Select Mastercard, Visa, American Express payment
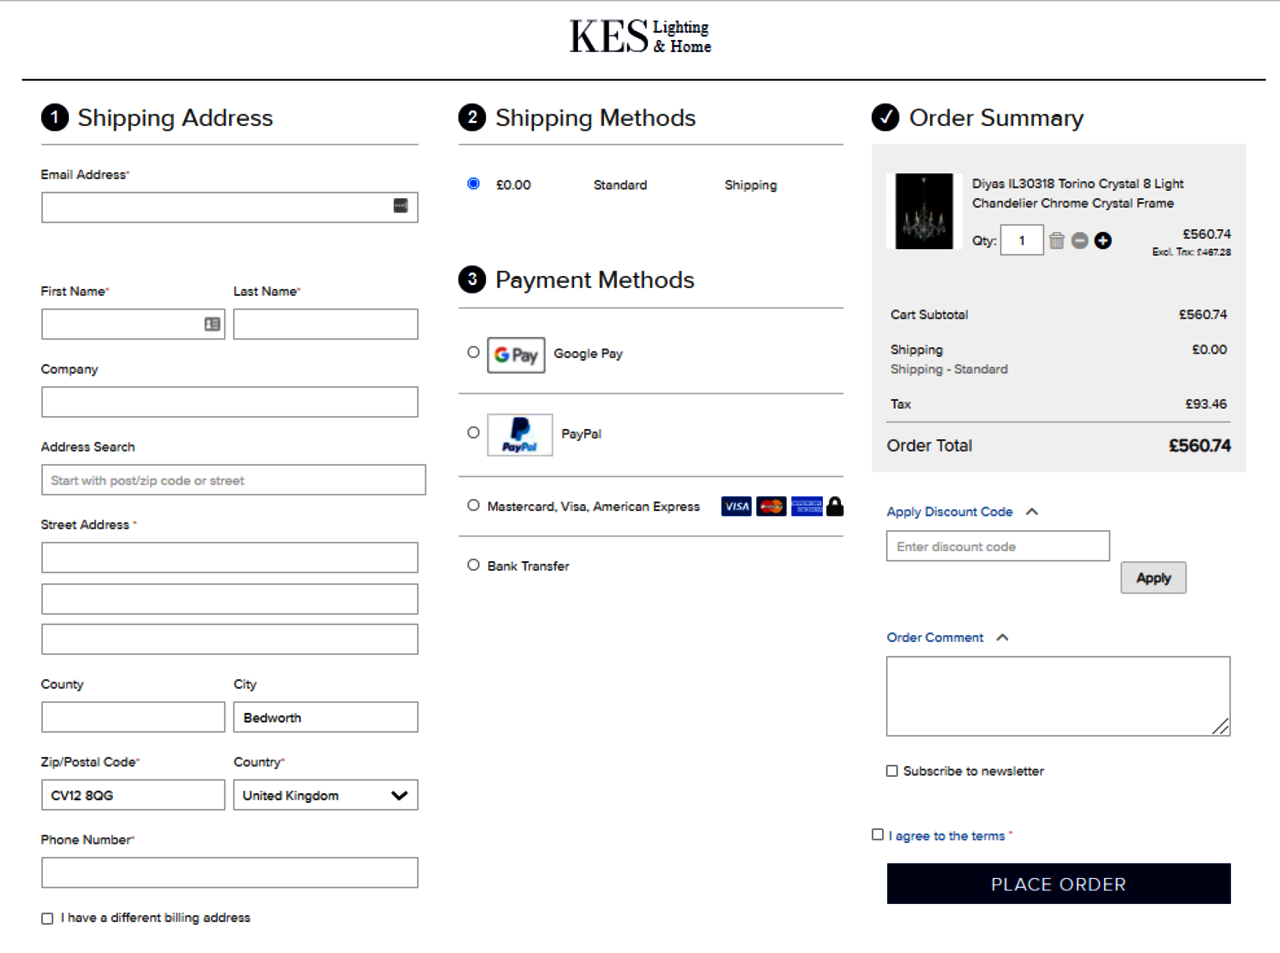The image size is (1280, 953). coord(473,506)
